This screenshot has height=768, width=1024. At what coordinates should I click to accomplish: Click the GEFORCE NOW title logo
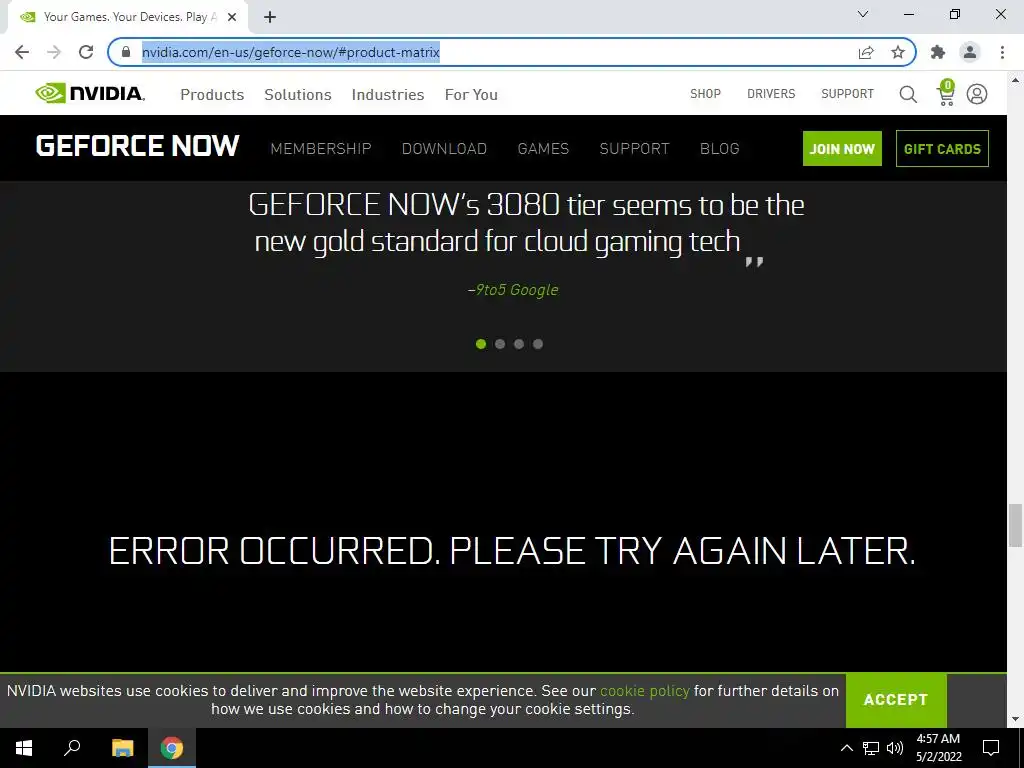coord(138,146)
